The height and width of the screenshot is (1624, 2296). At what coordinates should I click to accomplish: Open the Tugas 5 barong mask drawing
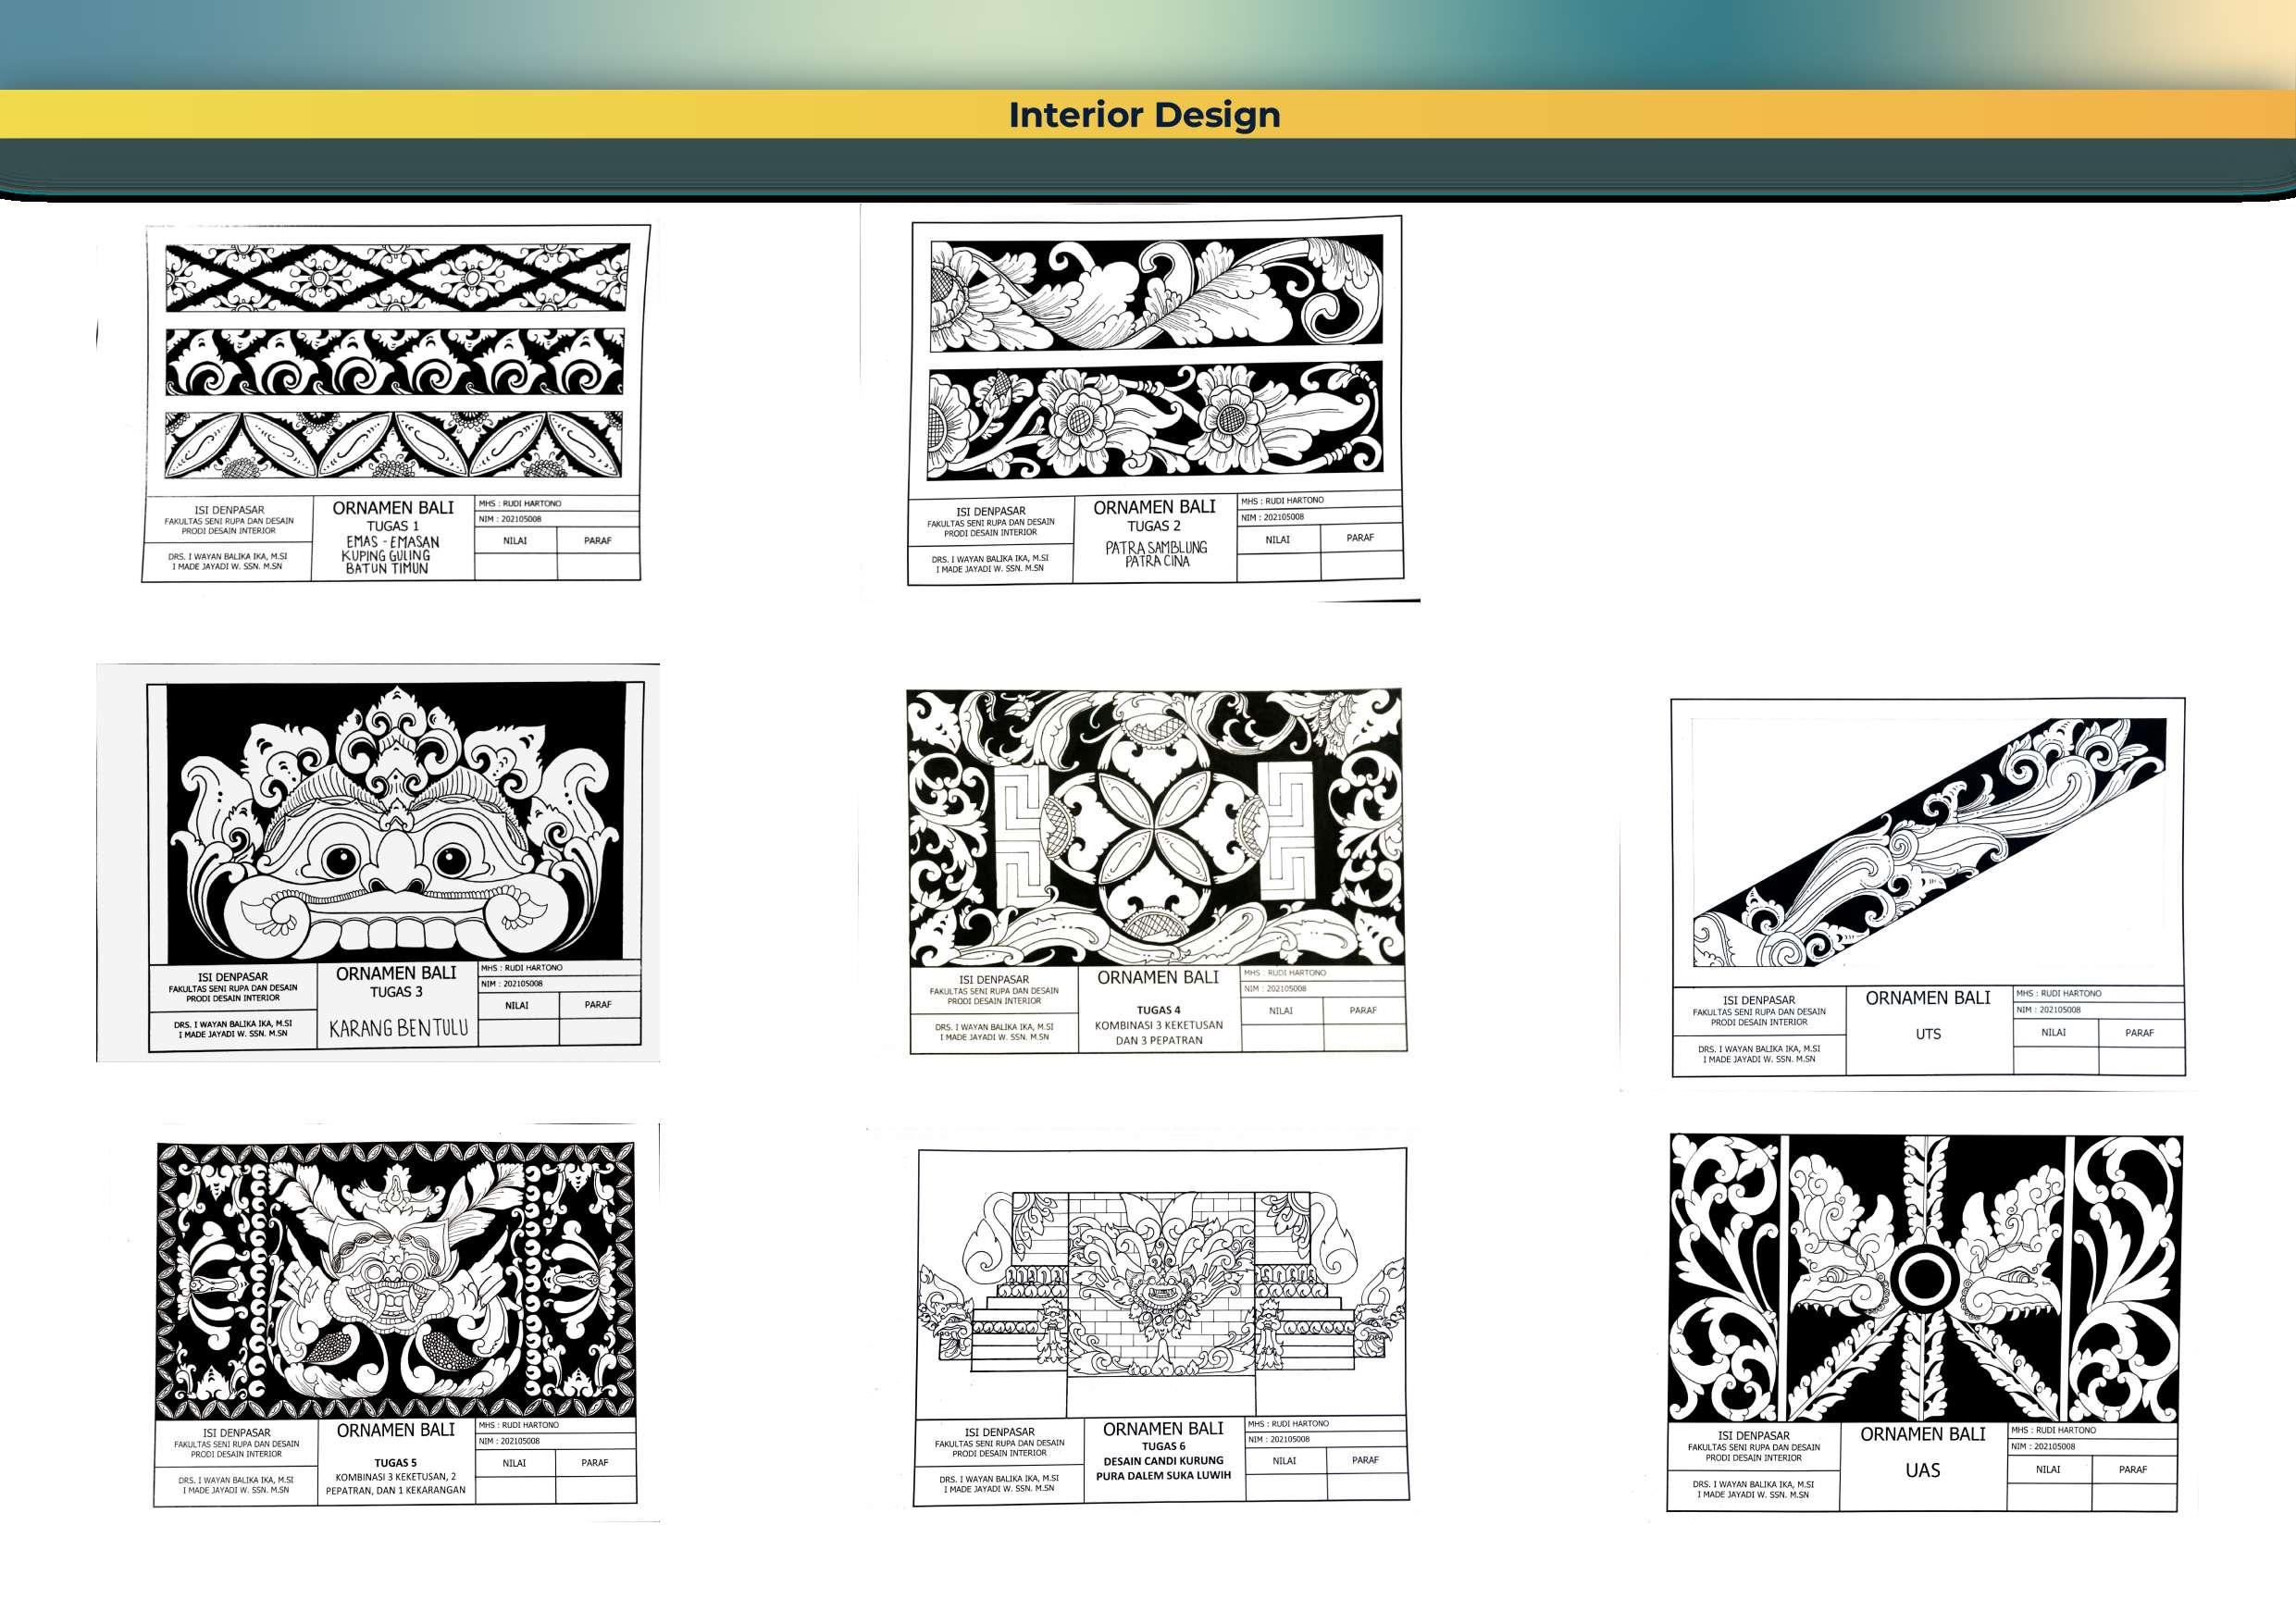coord(395,1280)
